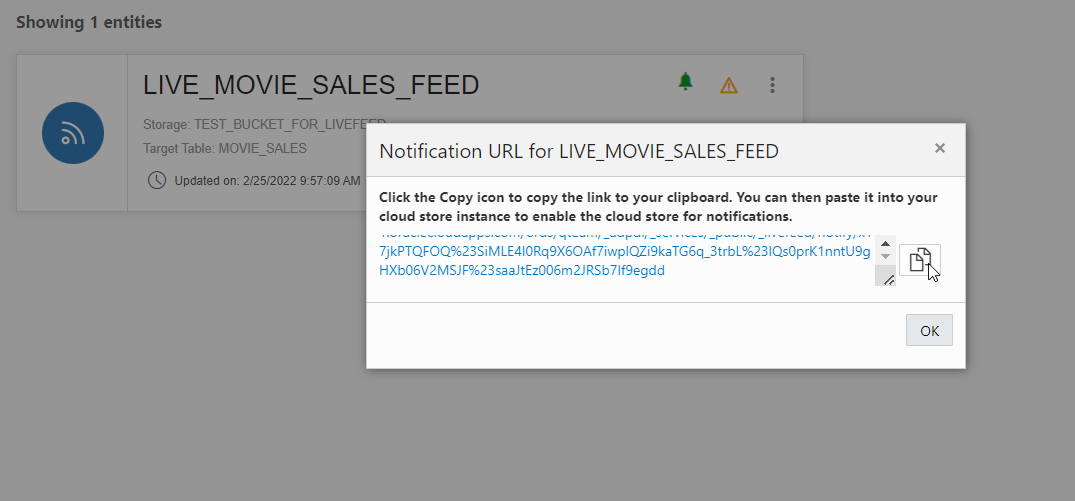Click the Target Table: MOVIE_SALES text
This screenshot has width=1075, height=501.
pyautogui.click(x=225, y=148)
